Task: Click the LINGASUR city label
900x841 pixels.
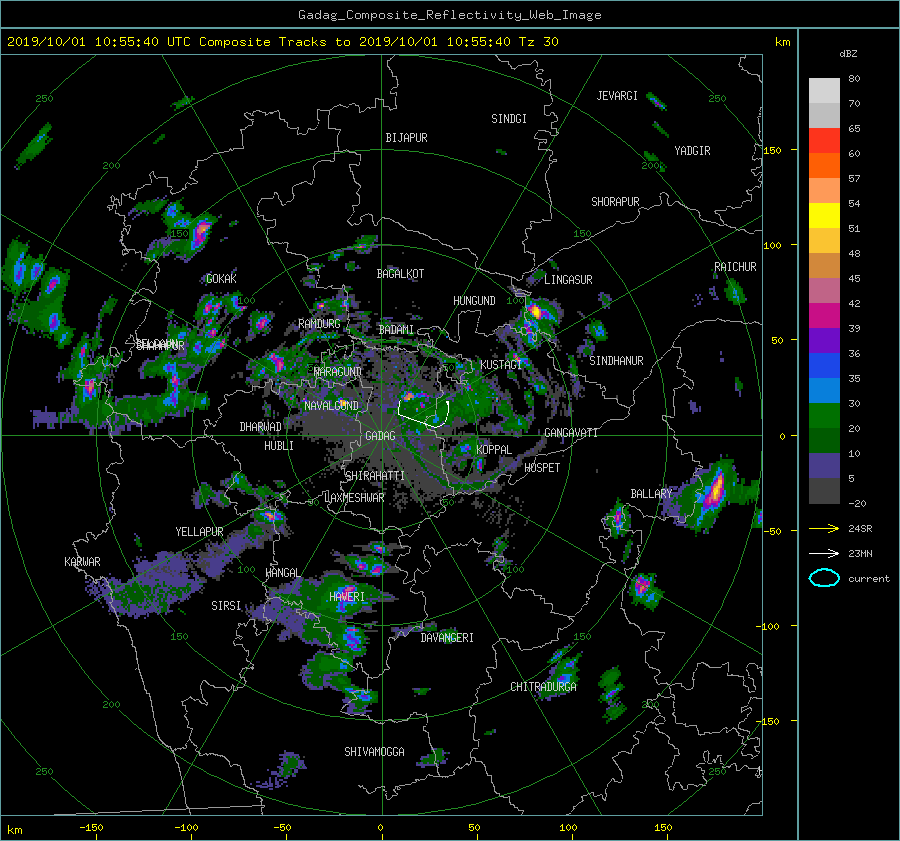Action: pos(568,280)
